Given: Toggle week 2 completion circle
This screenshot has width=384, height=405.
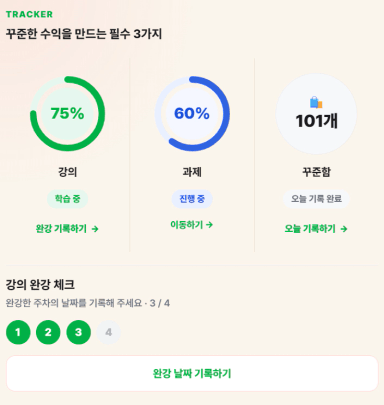Looking at the screenshot, I should point(48,332).
